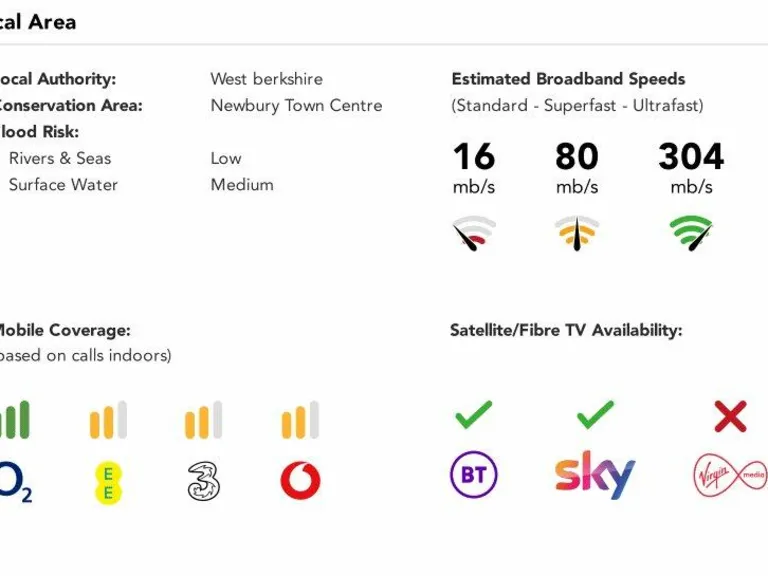Click the green checkmark above Sky
This screenshot has height=576, width=768.
click(595, 414)
